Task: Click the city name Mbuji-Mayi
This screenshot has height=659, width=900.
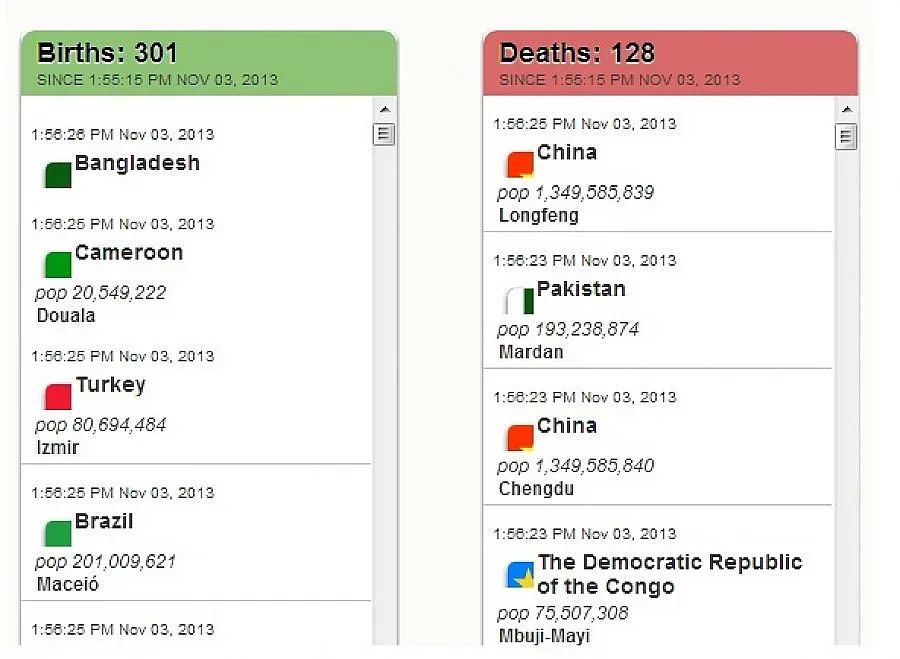Action: 544,636
